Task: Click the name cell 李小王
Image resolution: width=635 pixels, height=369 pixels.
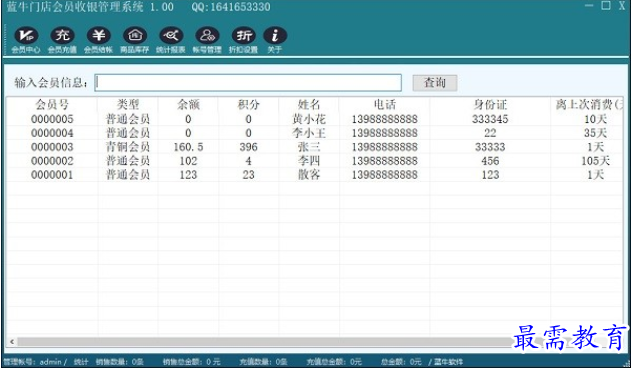Action: click(309, 133)
